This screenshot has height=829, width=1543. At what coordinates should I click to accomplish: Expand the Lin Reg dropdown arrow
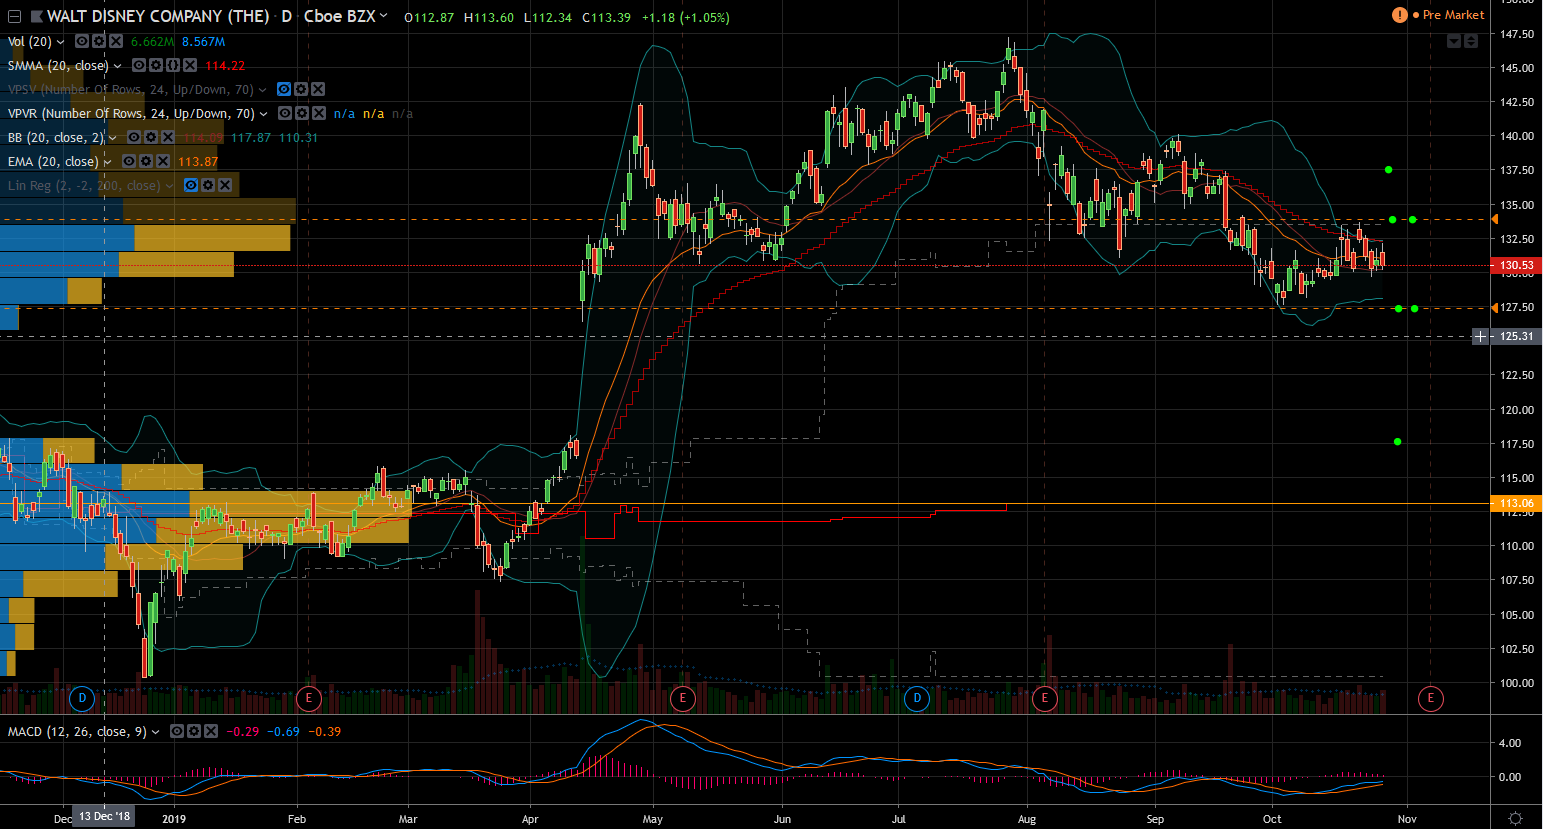(x=170, y=186)
